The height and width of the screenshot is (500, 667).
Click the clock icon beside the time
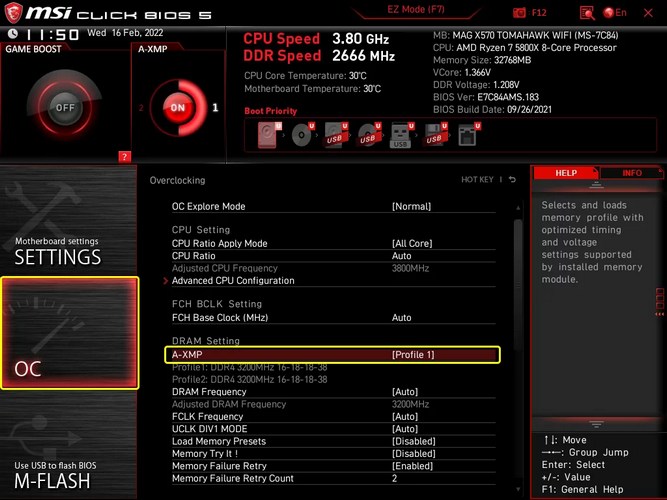13,34
